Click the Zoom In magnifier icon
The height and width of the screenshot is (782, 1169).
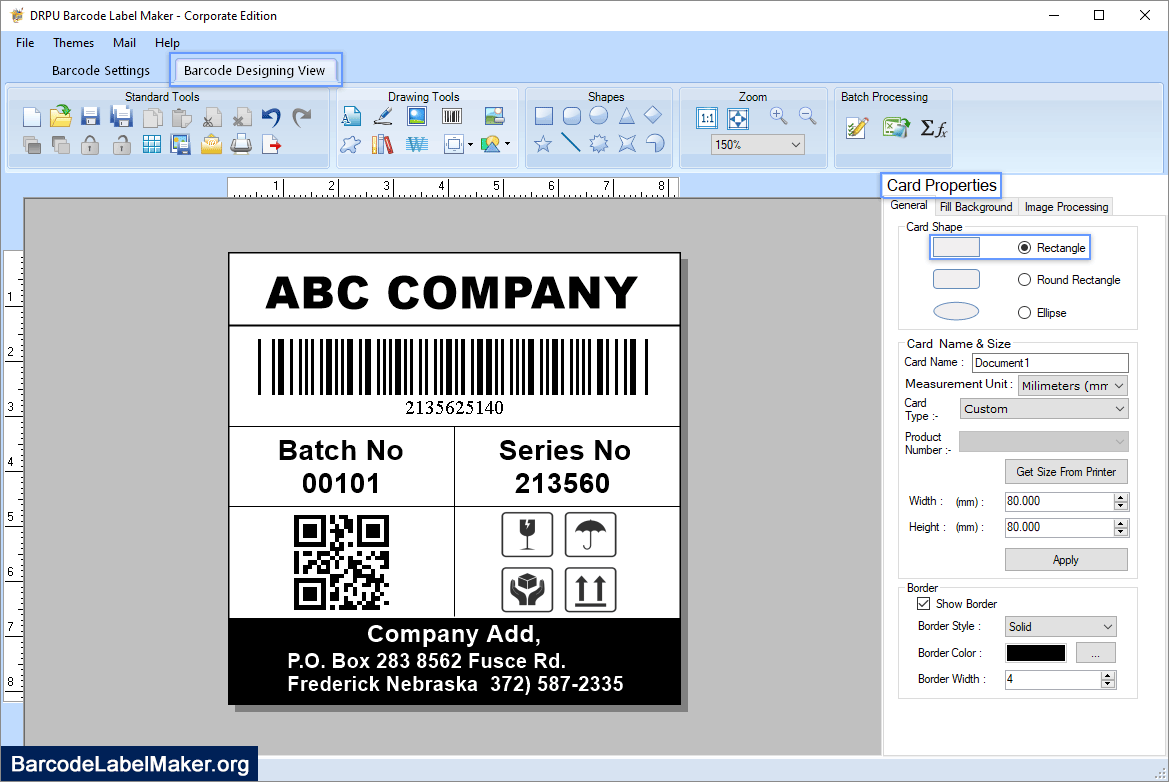point(779,115)
